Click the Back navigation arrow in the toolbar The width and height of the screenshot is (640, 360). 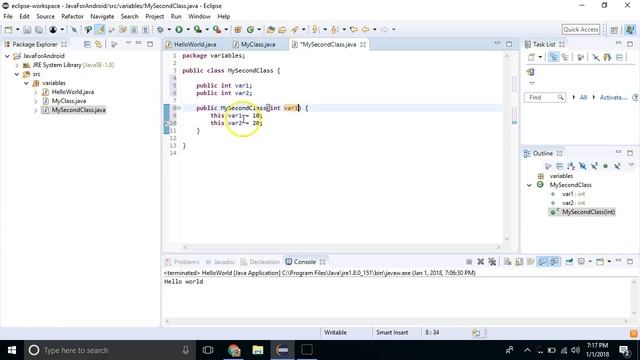[365, 29]
